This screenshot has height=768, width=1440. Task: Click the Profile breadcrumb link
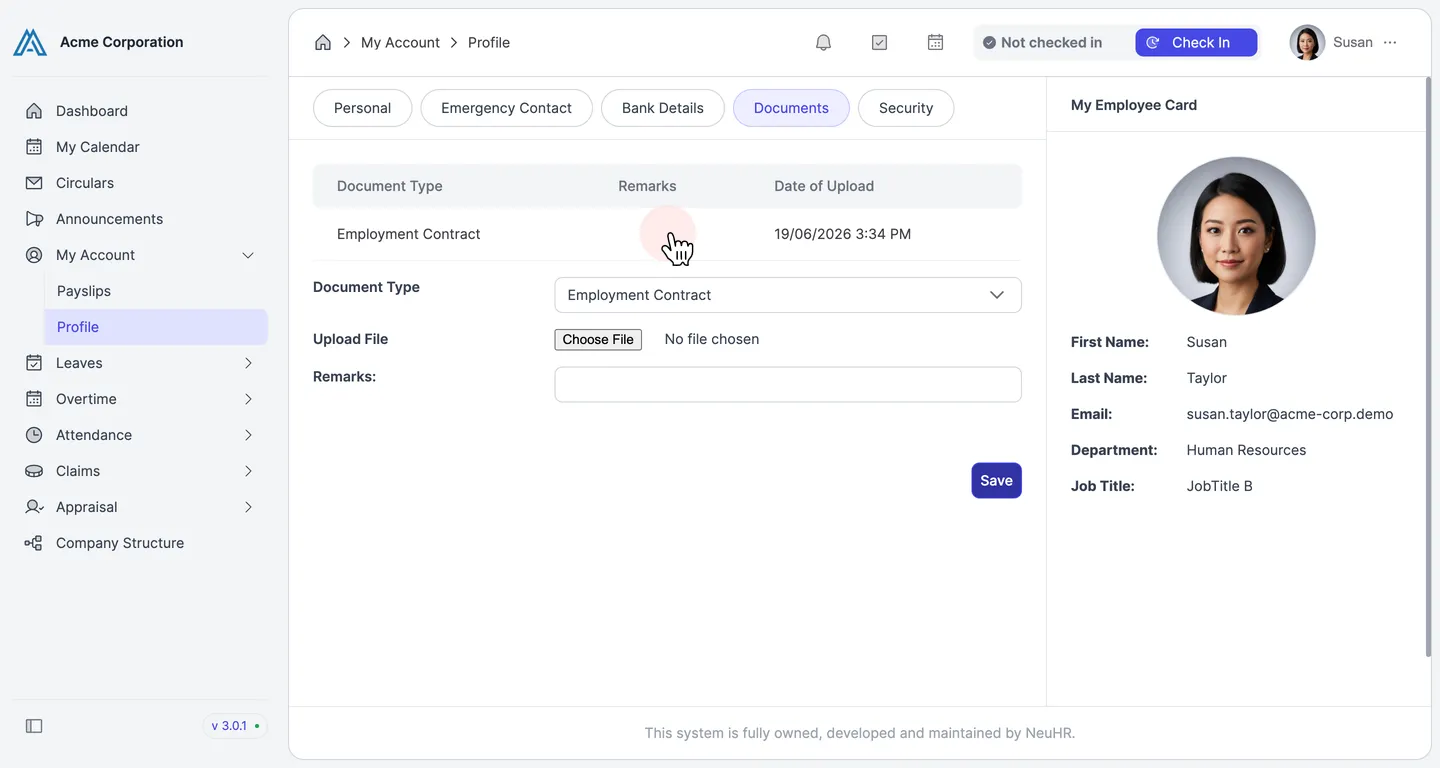click(489, 42)
